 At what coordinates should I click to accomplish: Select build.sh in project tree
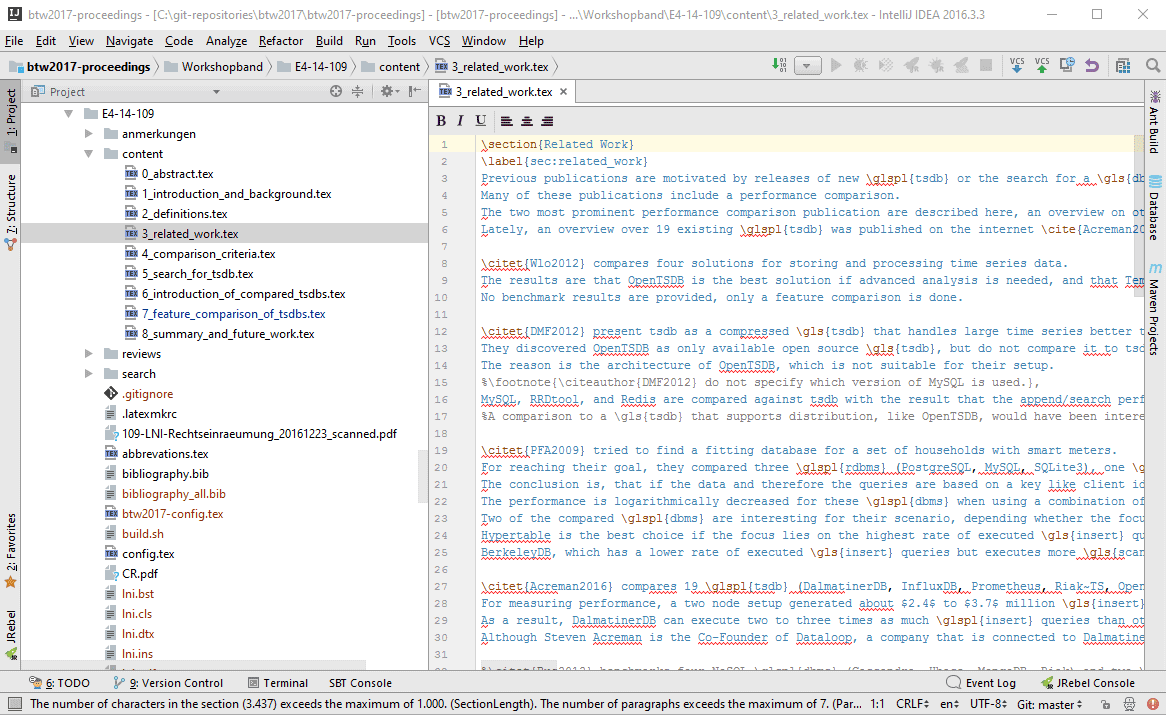pos(142,534)
